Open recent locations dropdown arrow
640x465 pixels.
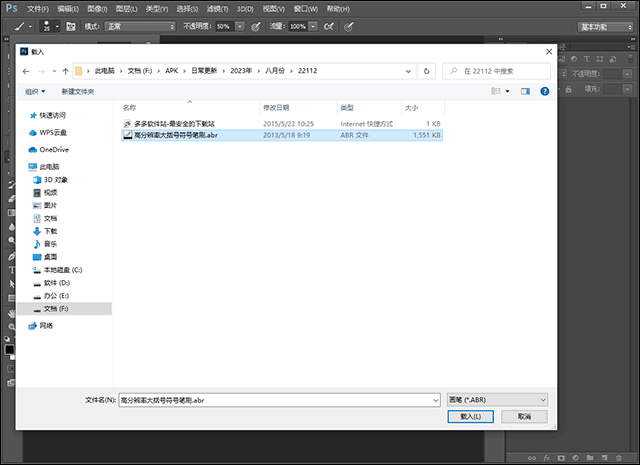(x=54, y=71)
